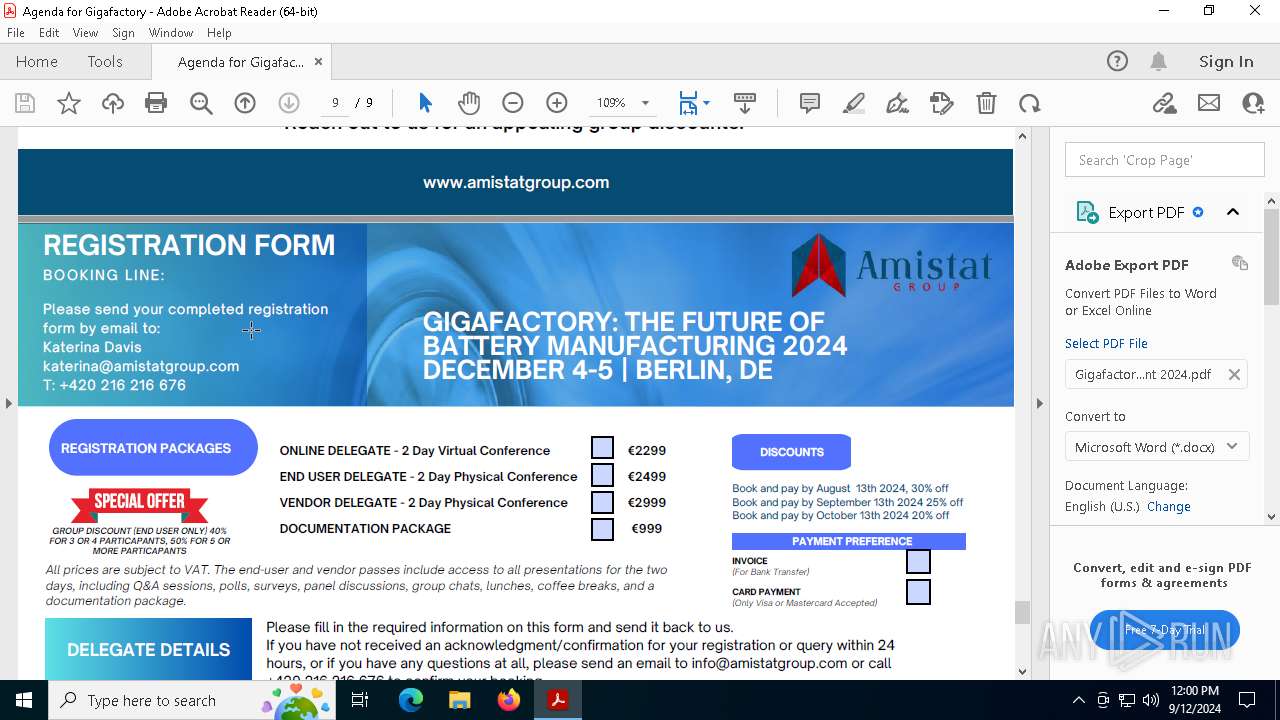This screenshot has height=720, width=1280.
Task: Click the copy icon beside Adobe Export PDF
Action: click(x=1240, y=263)
